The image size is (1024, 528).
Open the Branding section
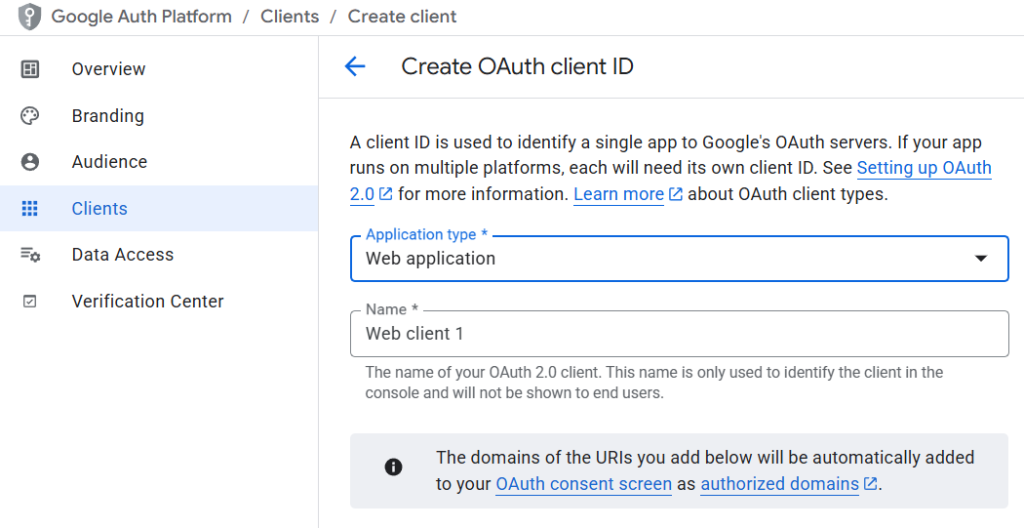coord(159,116)
